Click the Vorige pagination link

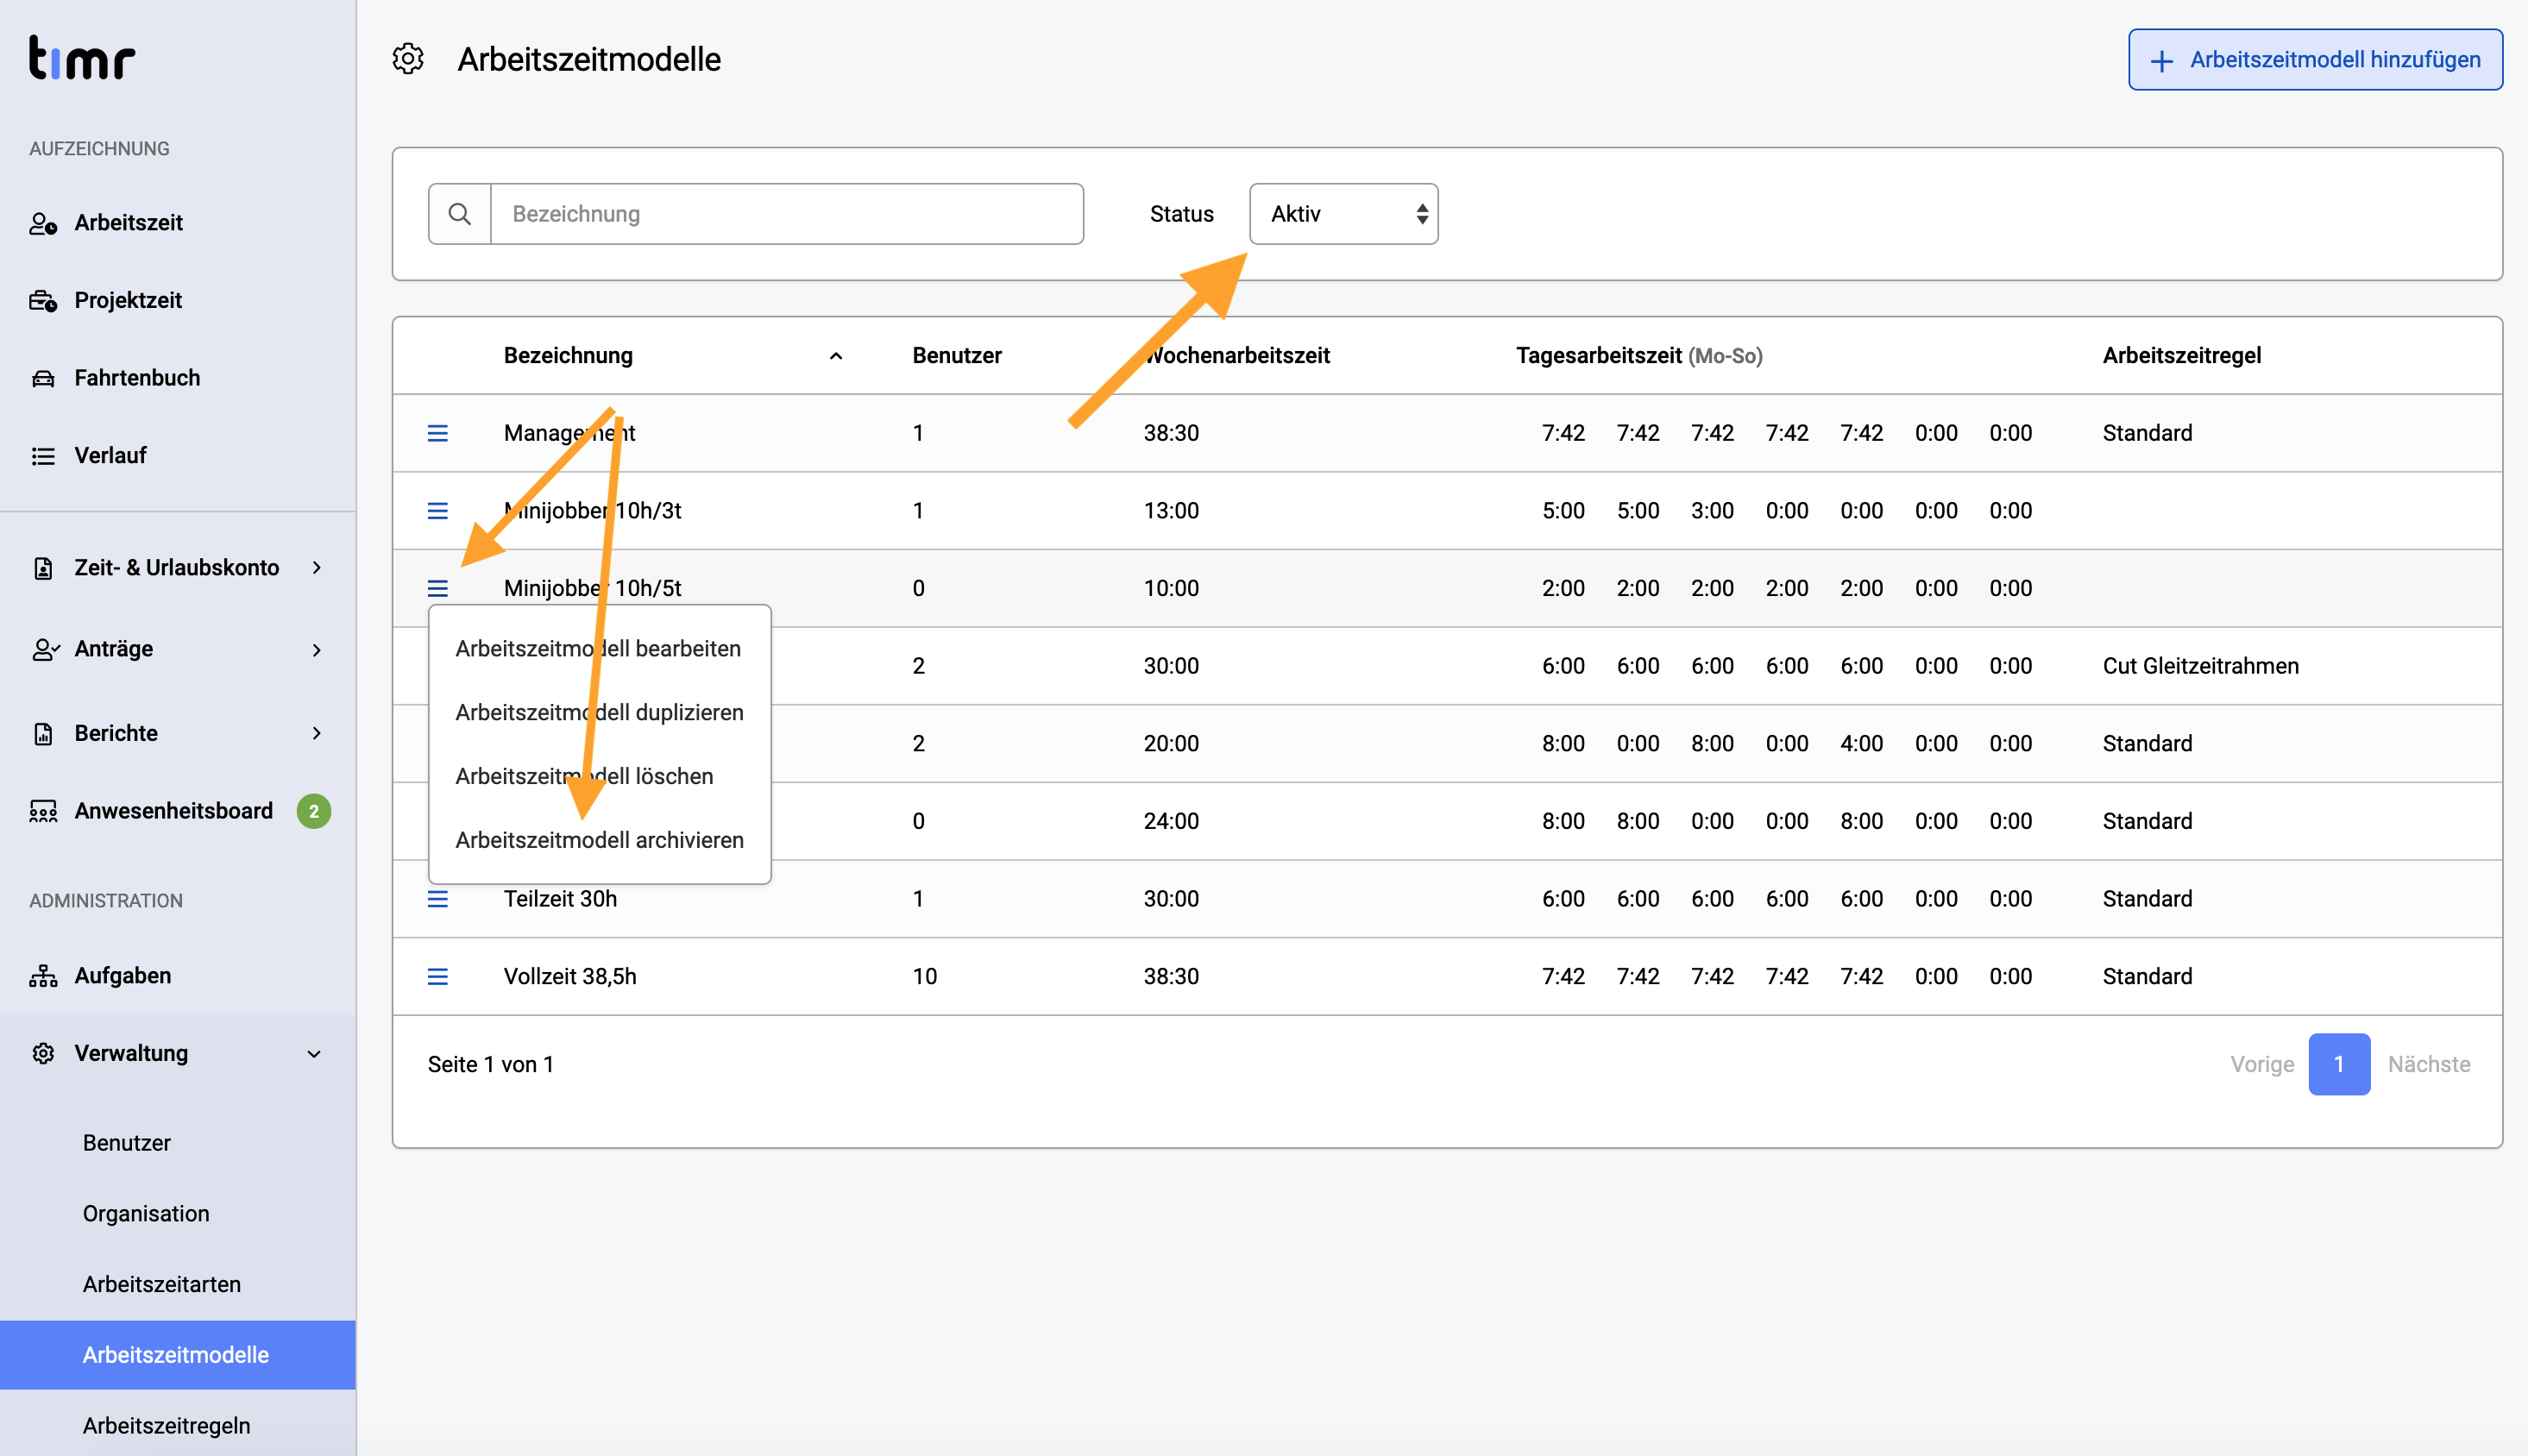(x=2262, y=1064)
